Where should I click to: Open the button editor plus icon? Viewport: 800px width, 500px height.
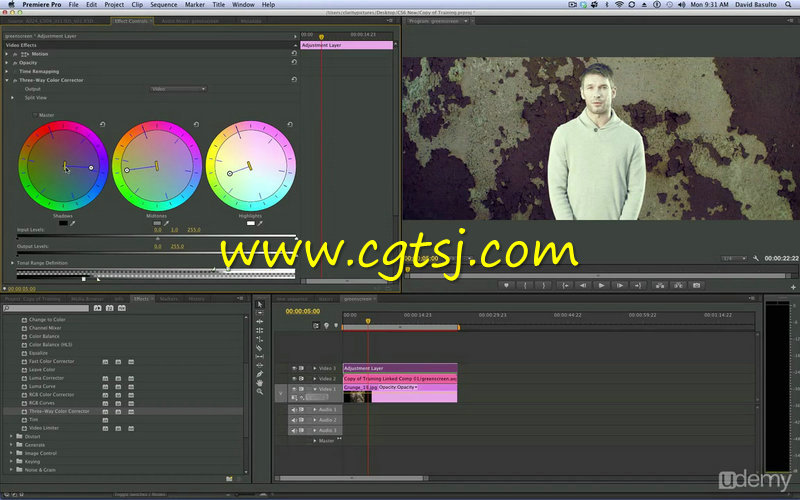pos(793,287)
